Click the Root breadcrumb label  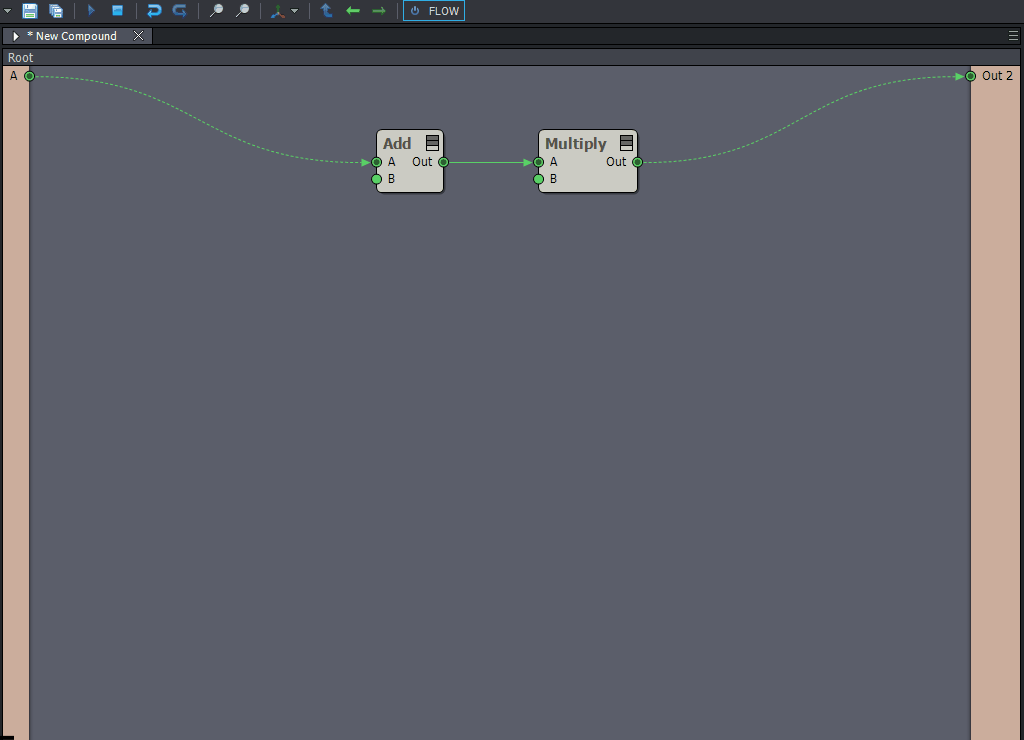[x=20, y=57]
